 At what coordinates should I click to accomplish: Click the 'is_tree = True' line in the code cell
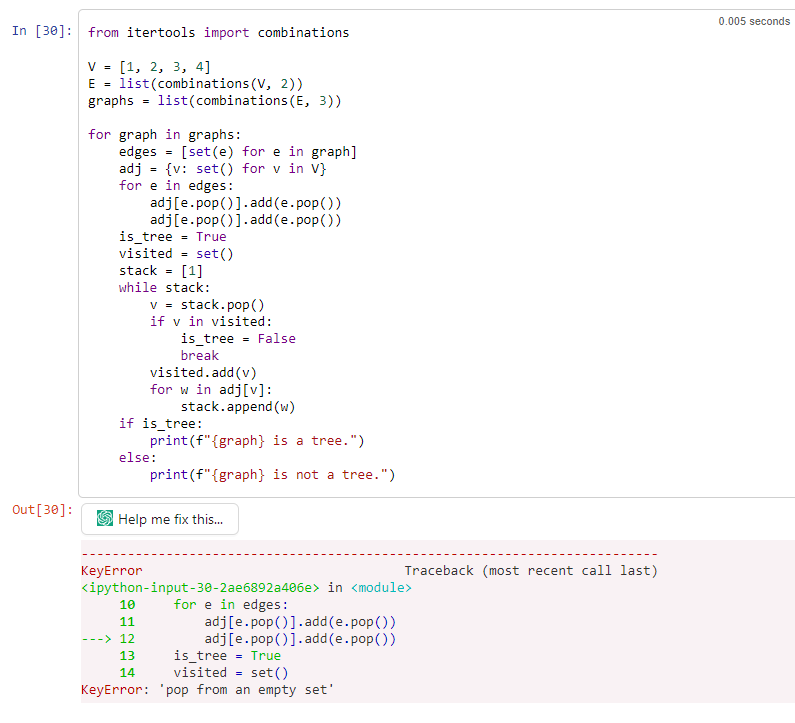point(172,237)
